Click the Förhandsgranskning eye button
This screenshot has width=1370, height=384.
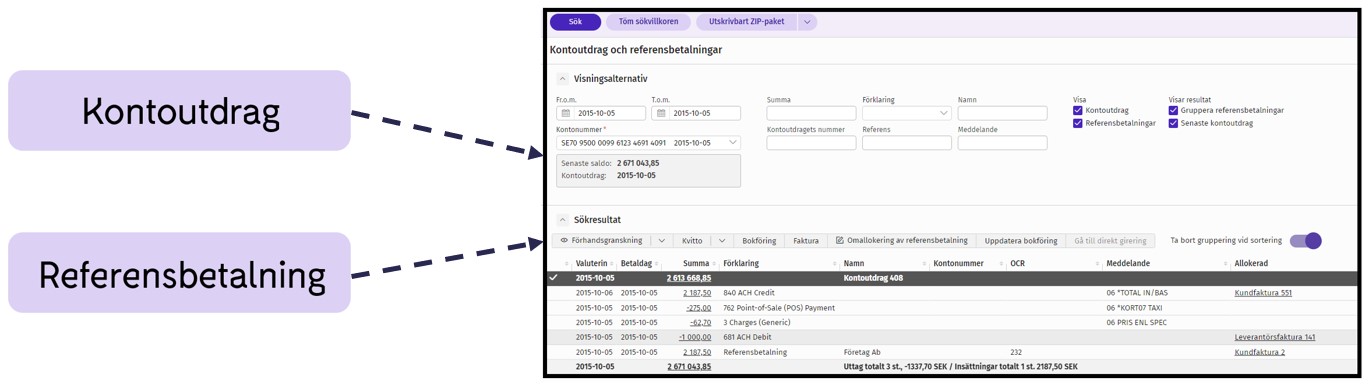click(601, 241)
